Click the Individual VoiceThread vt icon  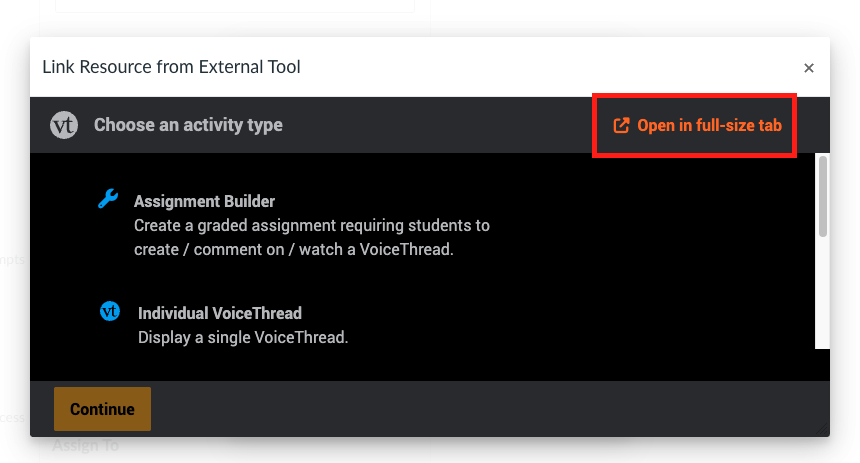pyautogui.click(x=110, y=311)
